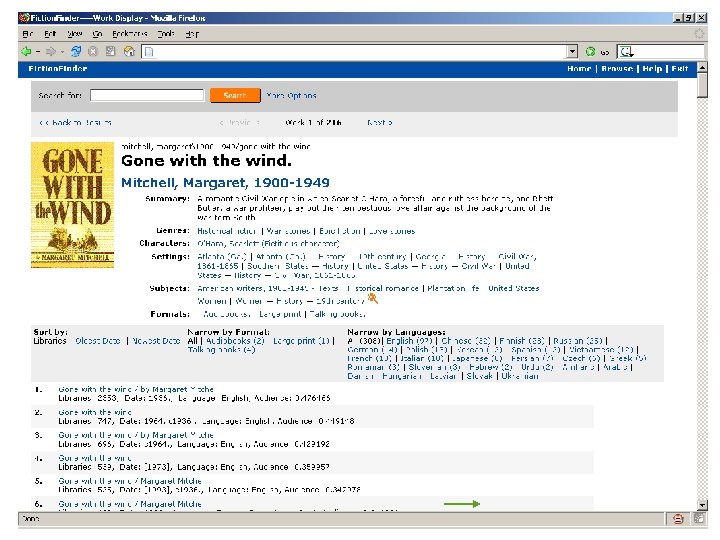Open the More Options link

(292, 96)
